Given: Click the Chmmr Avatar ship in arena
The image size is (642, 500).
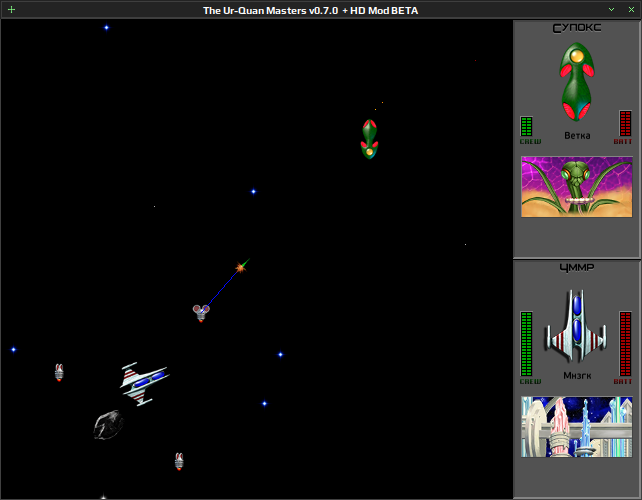Looking at the screenshot, I should point(145,383).
